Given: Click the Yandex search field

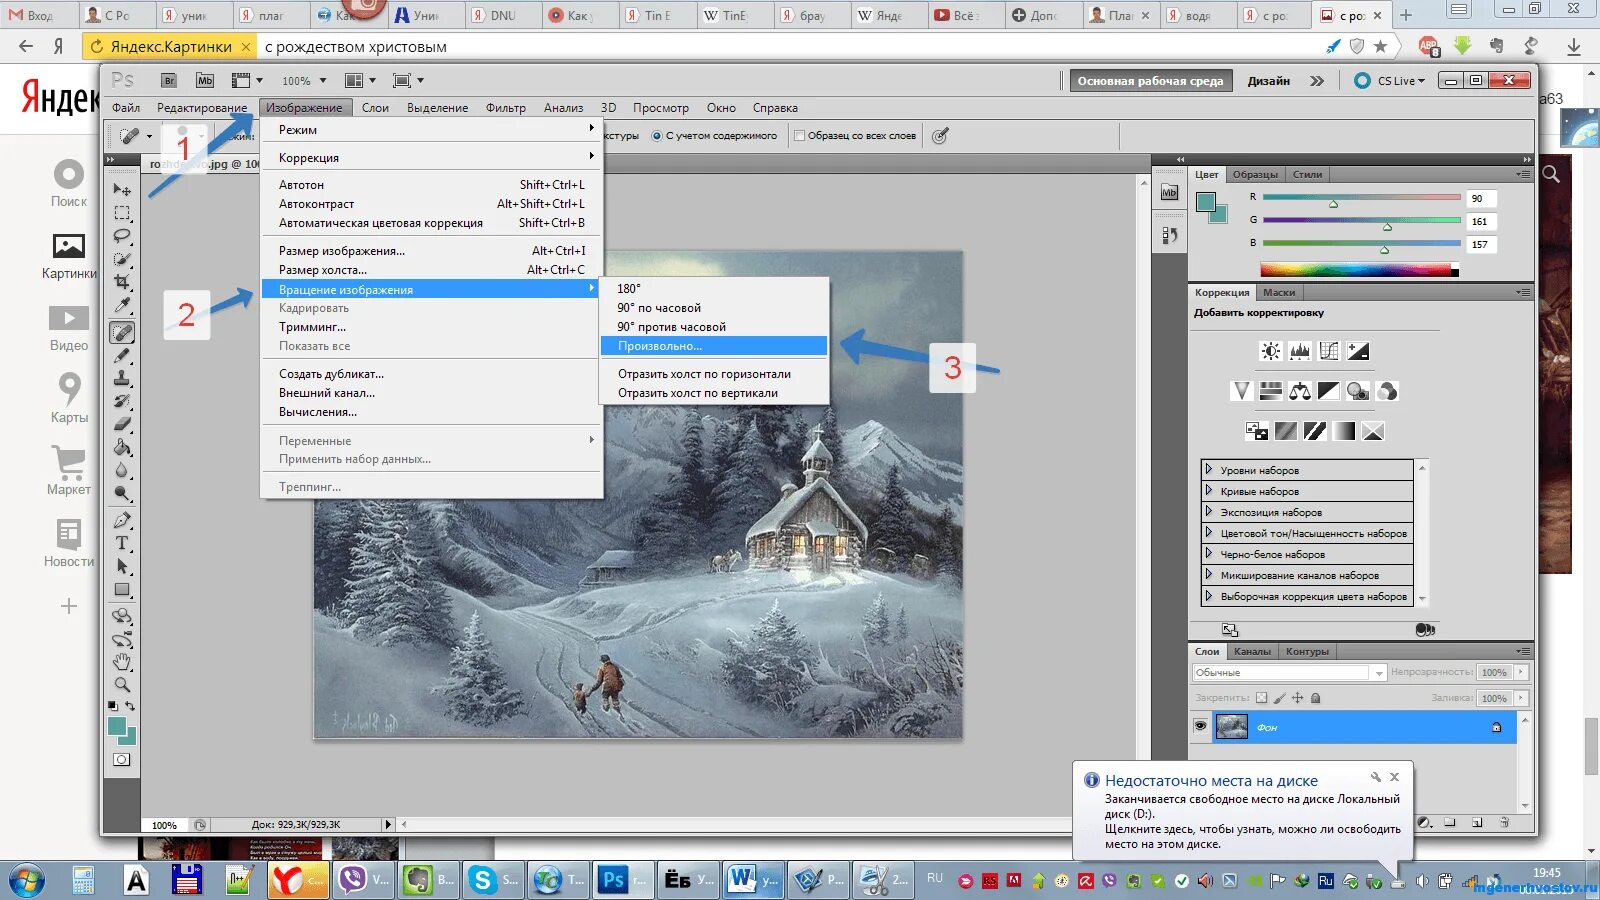Looking at the screenshot, I should pyautogui.click(x=785, y=46).
